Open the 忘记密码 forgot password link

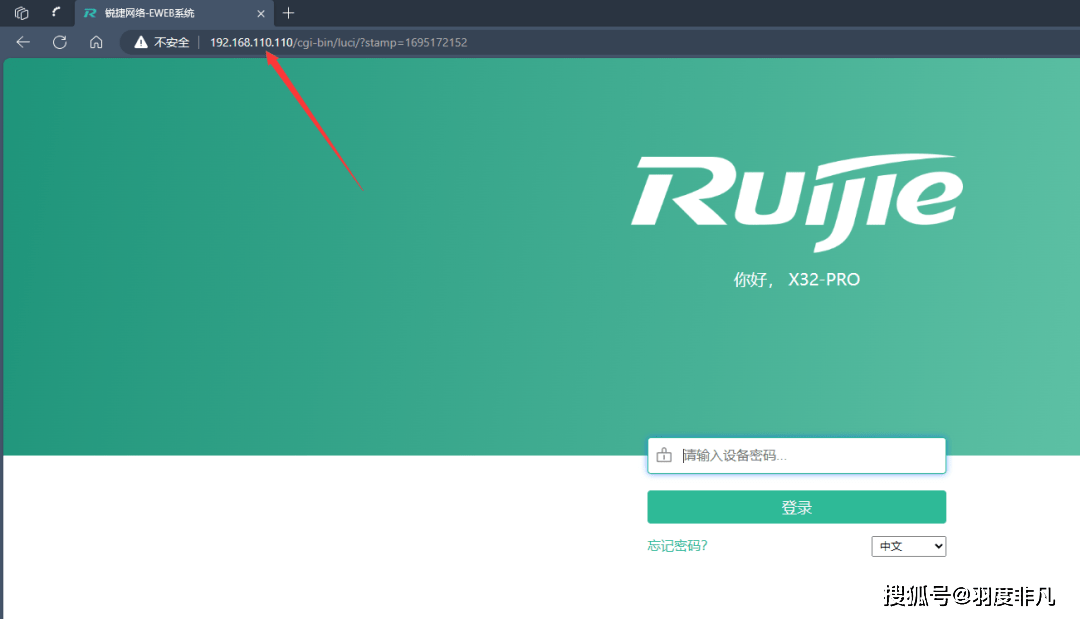click(x=677, y=545)
